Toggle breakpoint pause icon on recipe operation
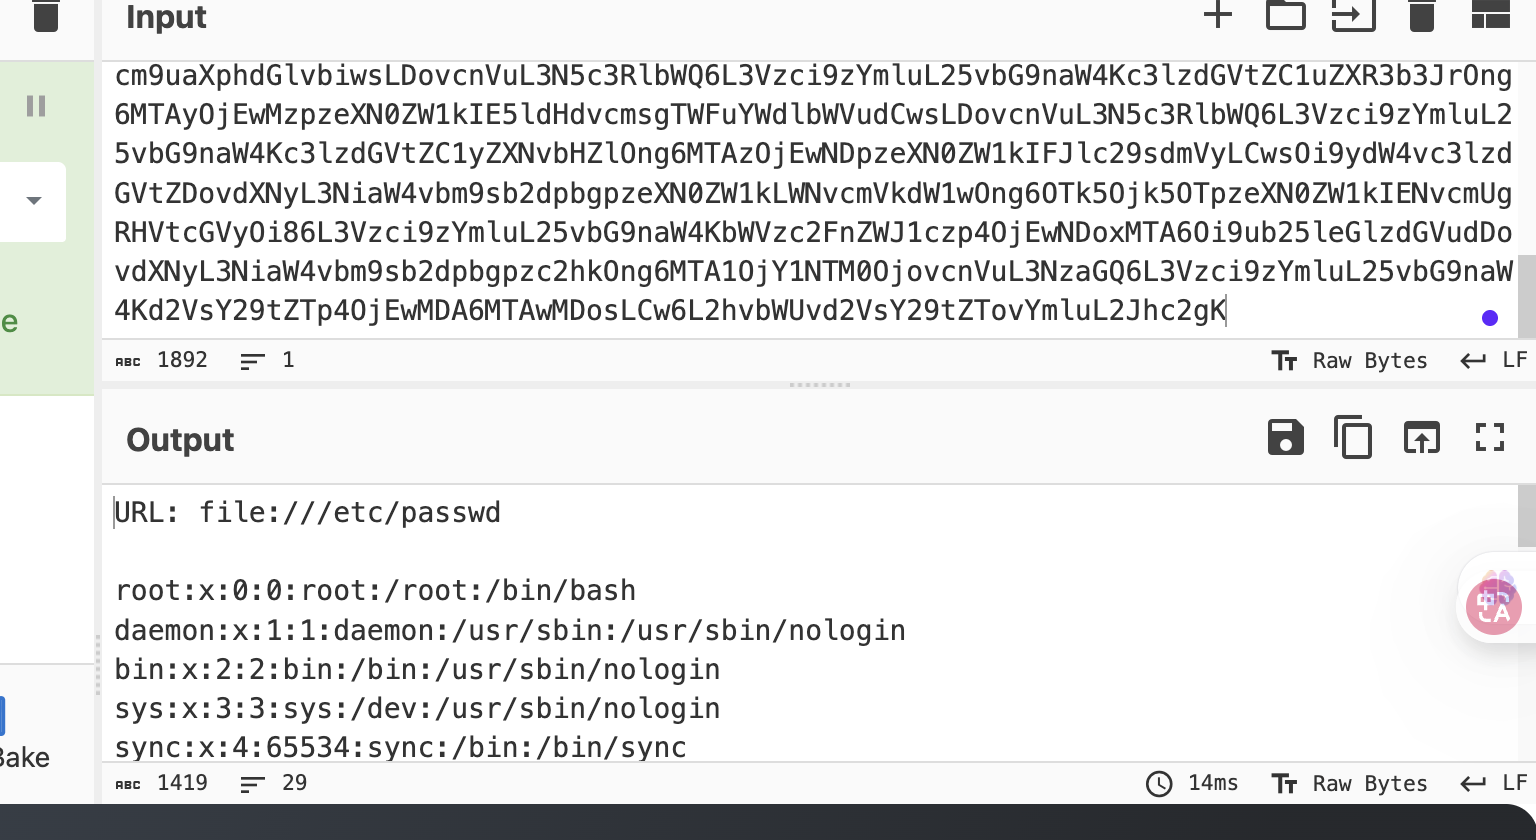 (36, 106)
